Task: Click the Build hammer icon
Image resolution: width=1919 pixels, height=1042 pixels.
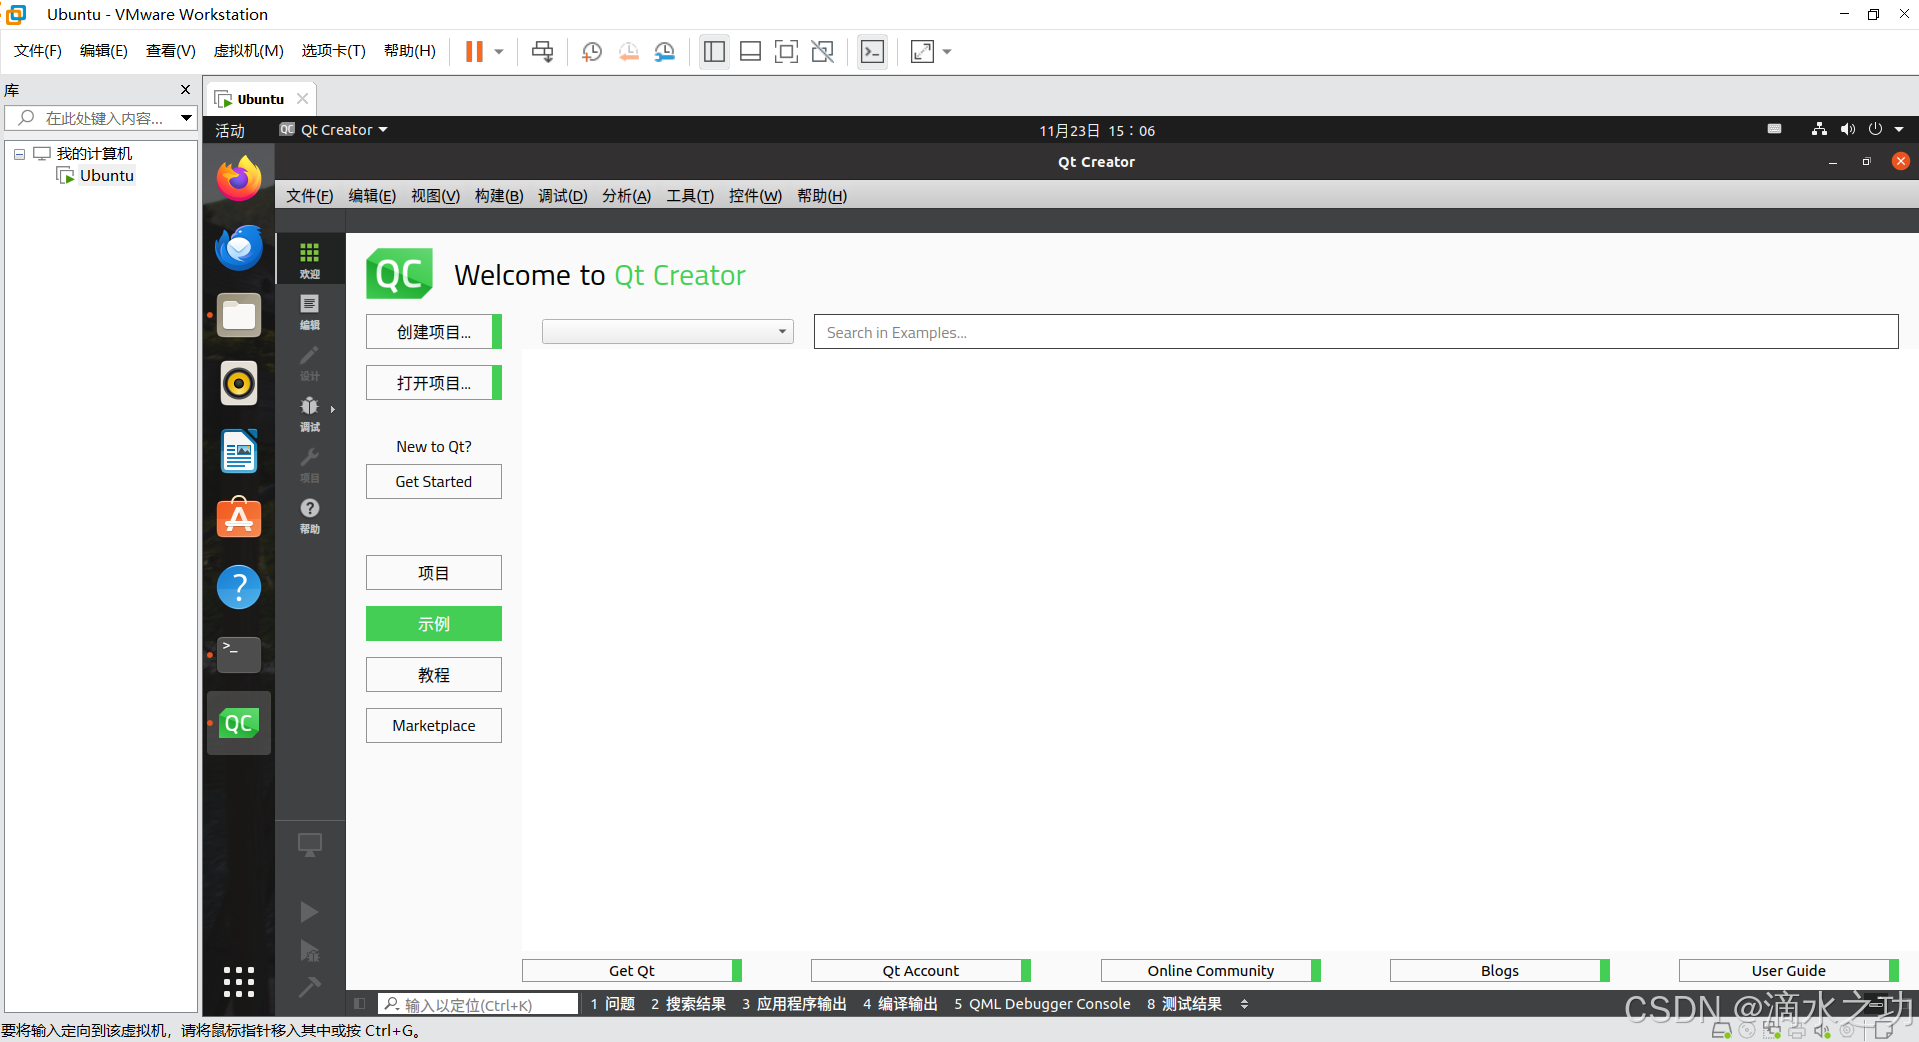Action: pos(310,986)
